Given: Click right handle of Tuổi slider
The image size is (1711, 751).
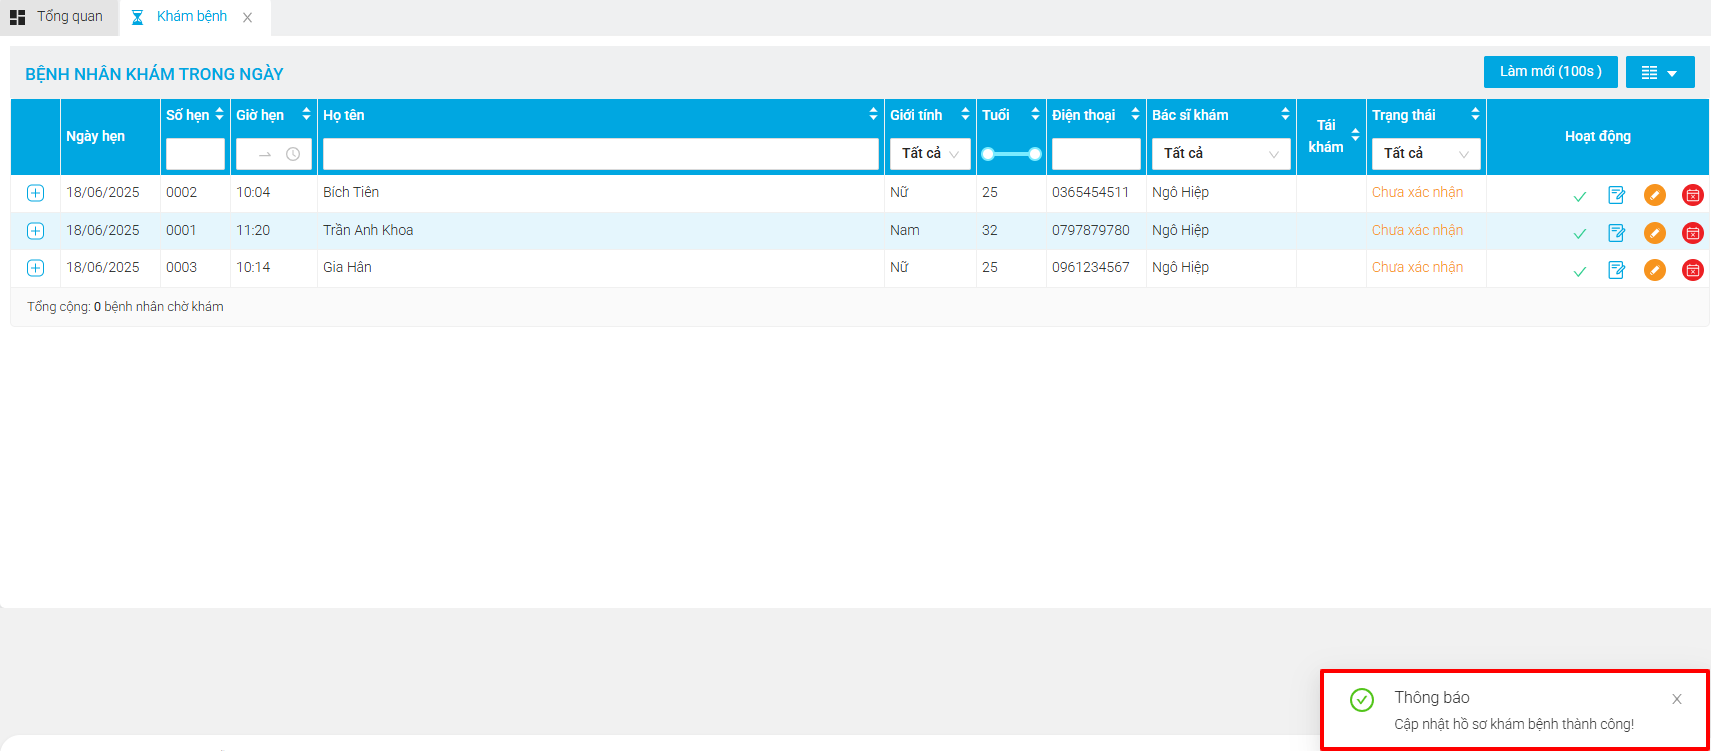Looking at the screenshot, I should (x=1035, y=154).
